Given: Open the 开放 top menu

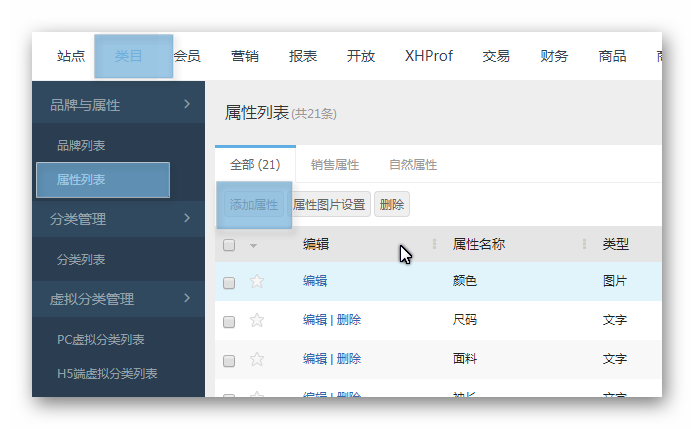Looking at the screenshot, I should coord(361,56).
